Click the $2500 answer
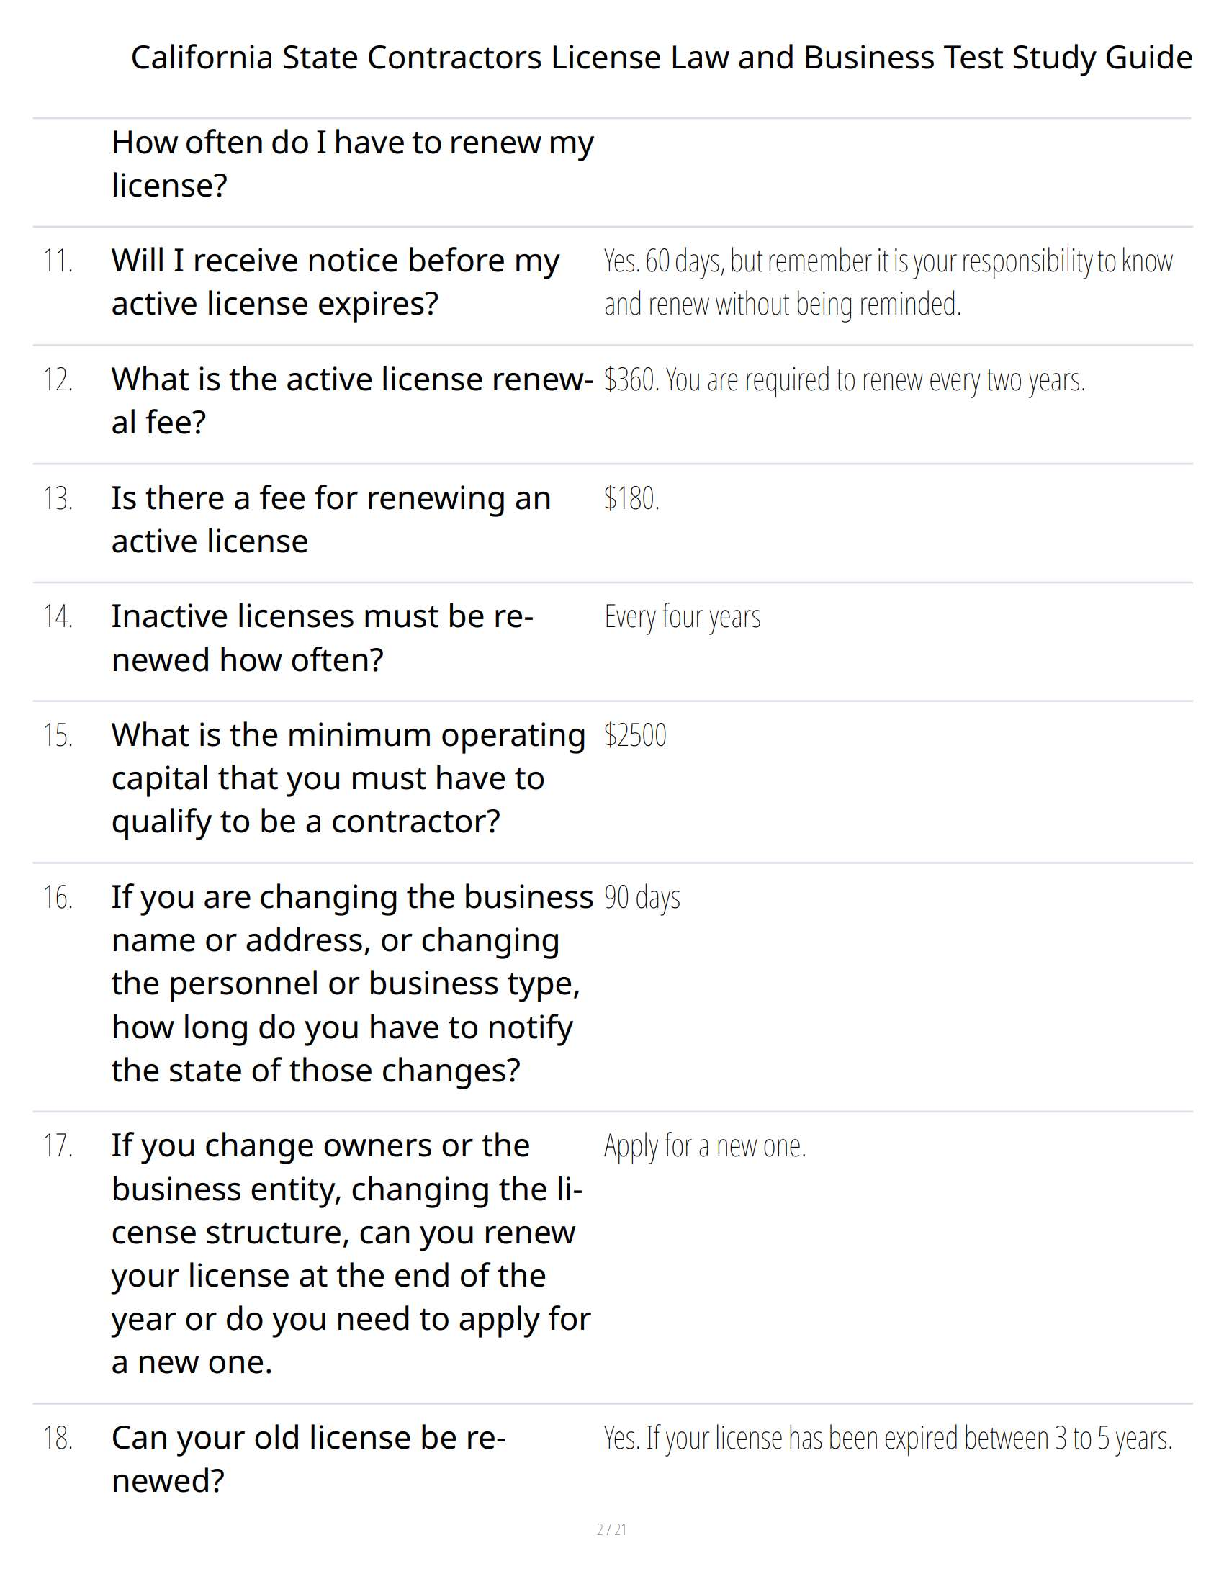Viewport: 1224px width, 1584px height. [635, 736]
